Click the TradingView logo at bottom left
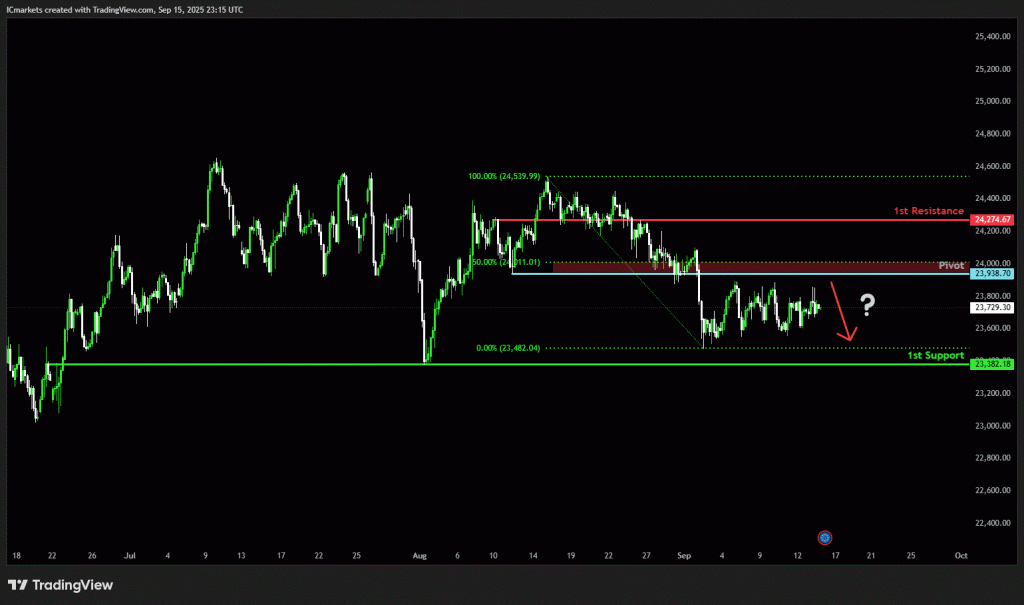This screenshot has height=605, width=1024. 60,585
